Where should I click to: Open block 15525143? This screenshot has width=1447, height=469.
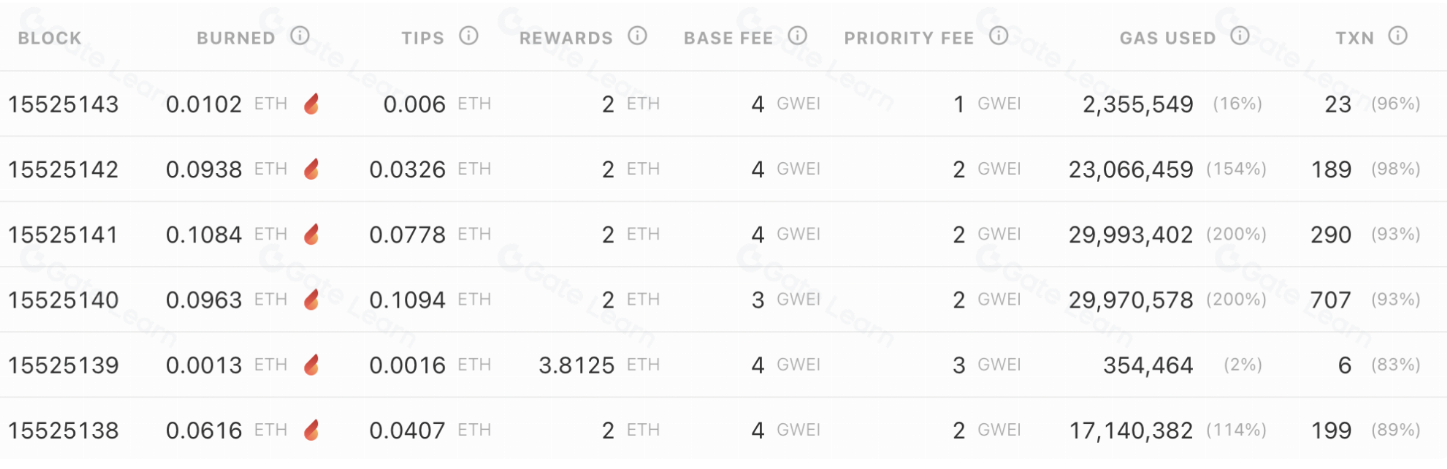coord(63,104)
